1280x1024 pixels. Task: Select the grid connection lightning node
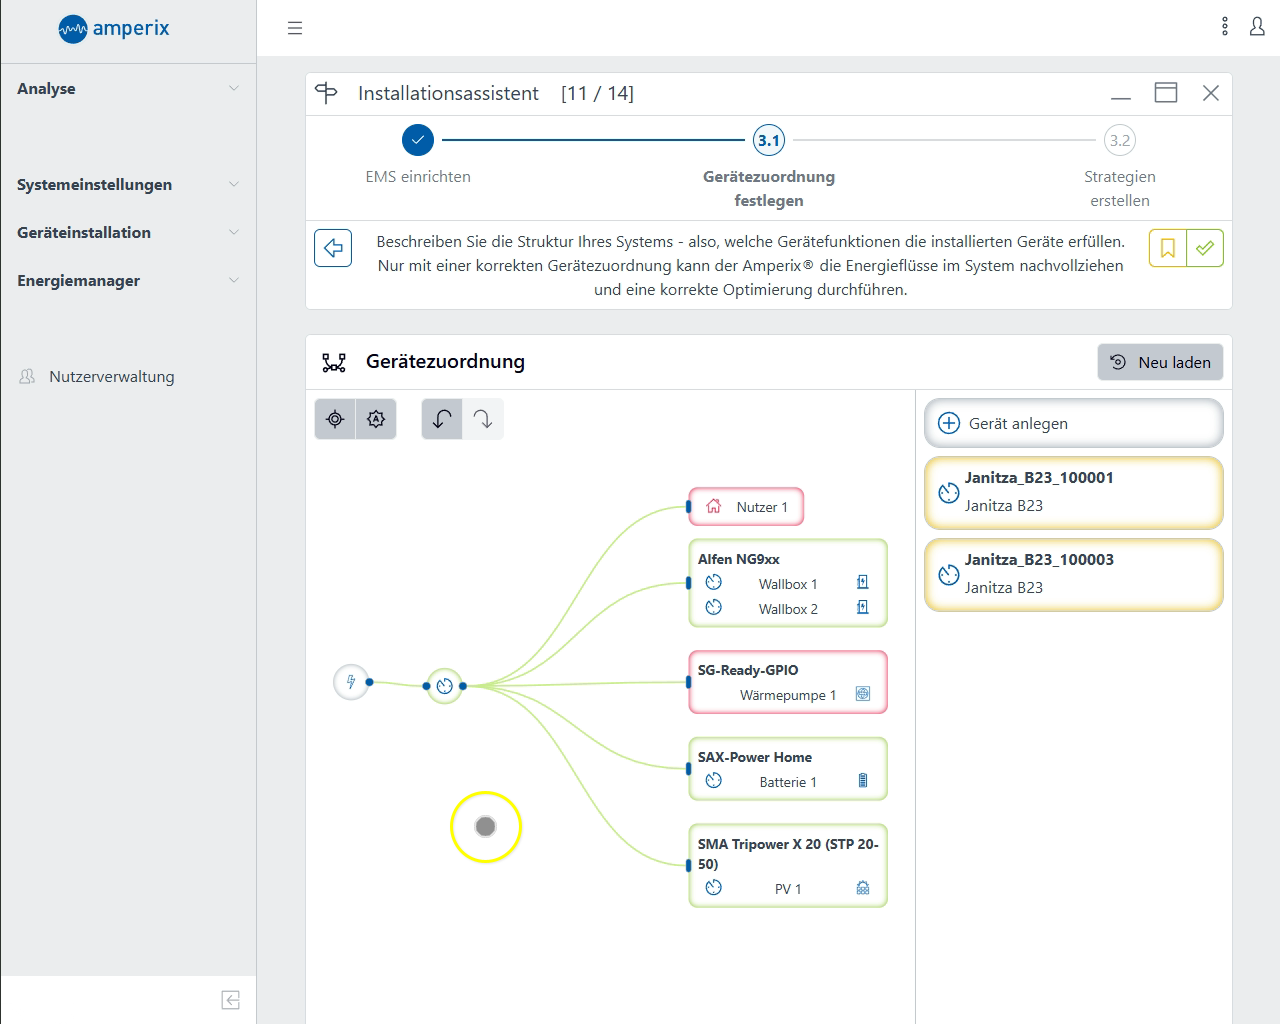click(x=351, y=683)
